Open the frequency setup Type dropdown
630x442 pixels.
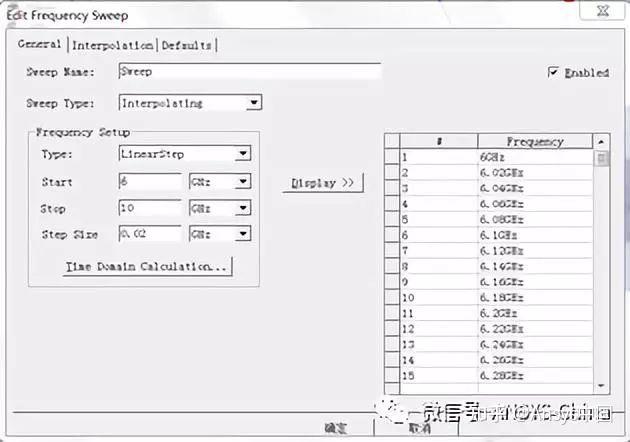point(243,154)
